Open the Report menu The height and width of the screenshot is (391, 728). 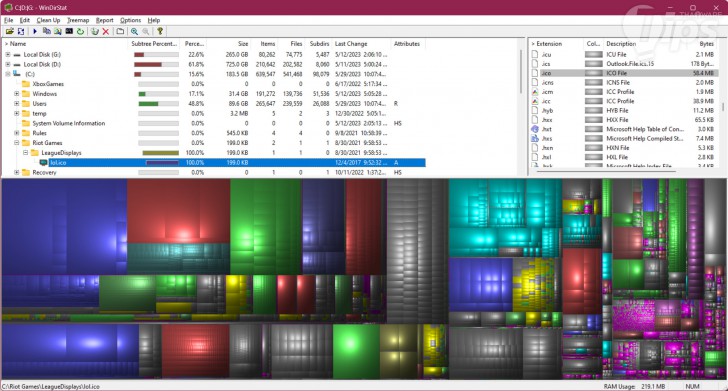click(x=104, y=20)
